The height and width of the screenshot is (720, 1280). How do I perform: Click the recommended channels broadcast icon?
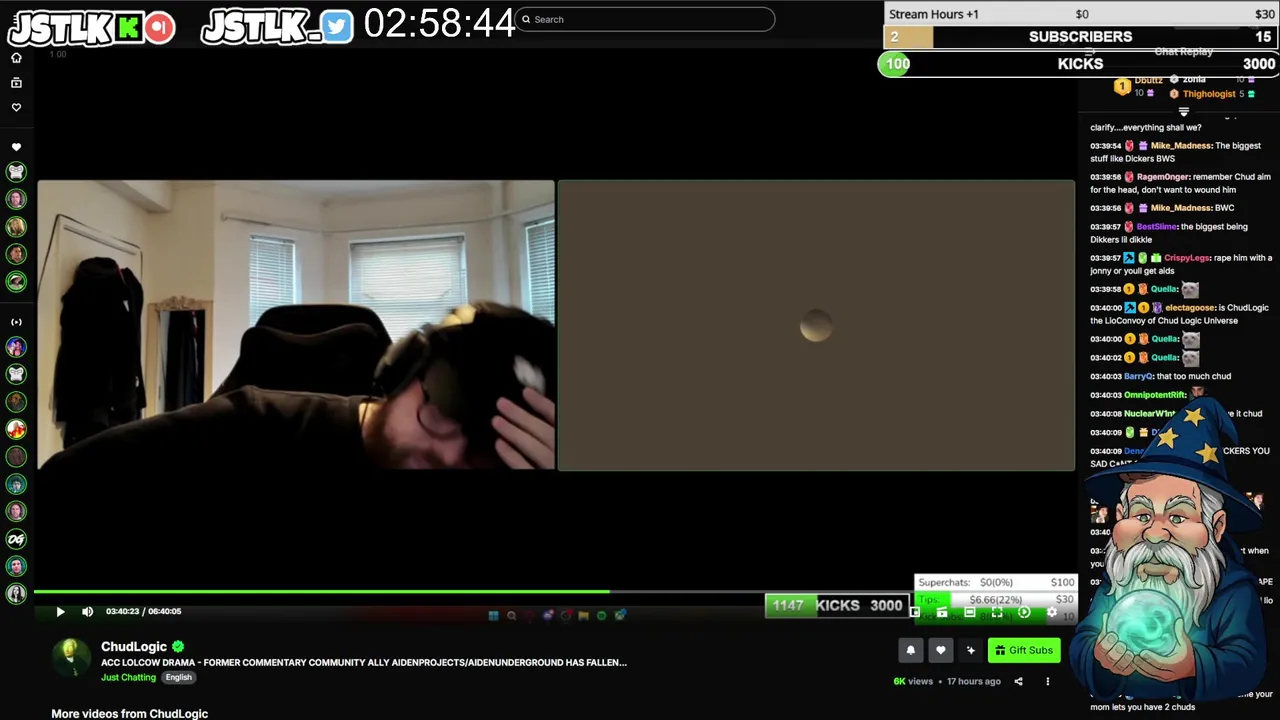click(16, 322)
